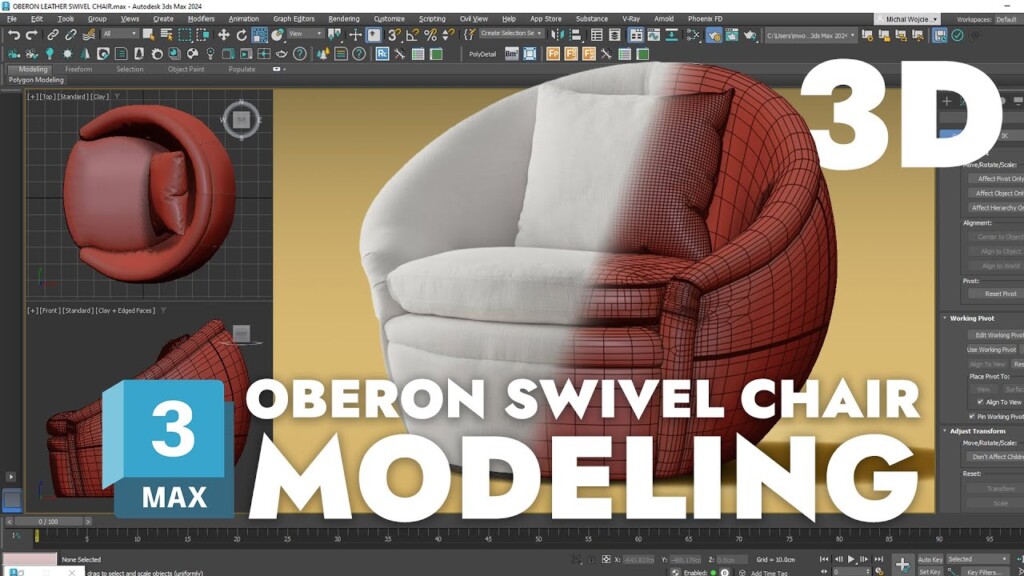Open the Rendering menu
Viewport: 1024px width, 576px height.
coord(344,19)
